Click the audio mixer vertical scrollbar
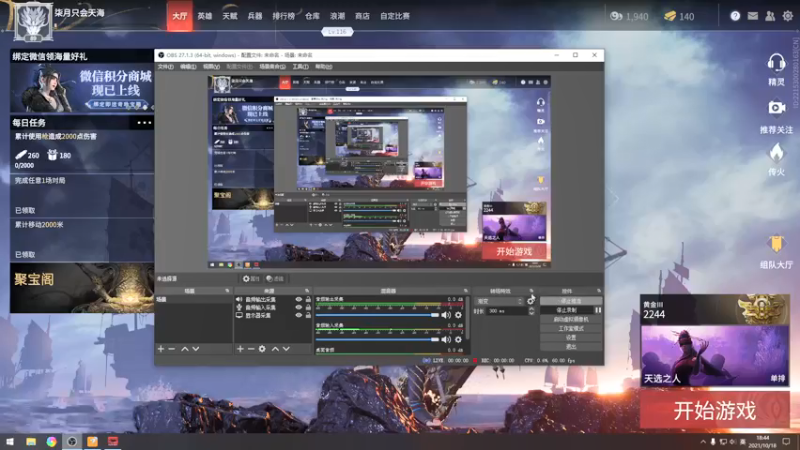800x450 pixels. click(x=468, y=316)
